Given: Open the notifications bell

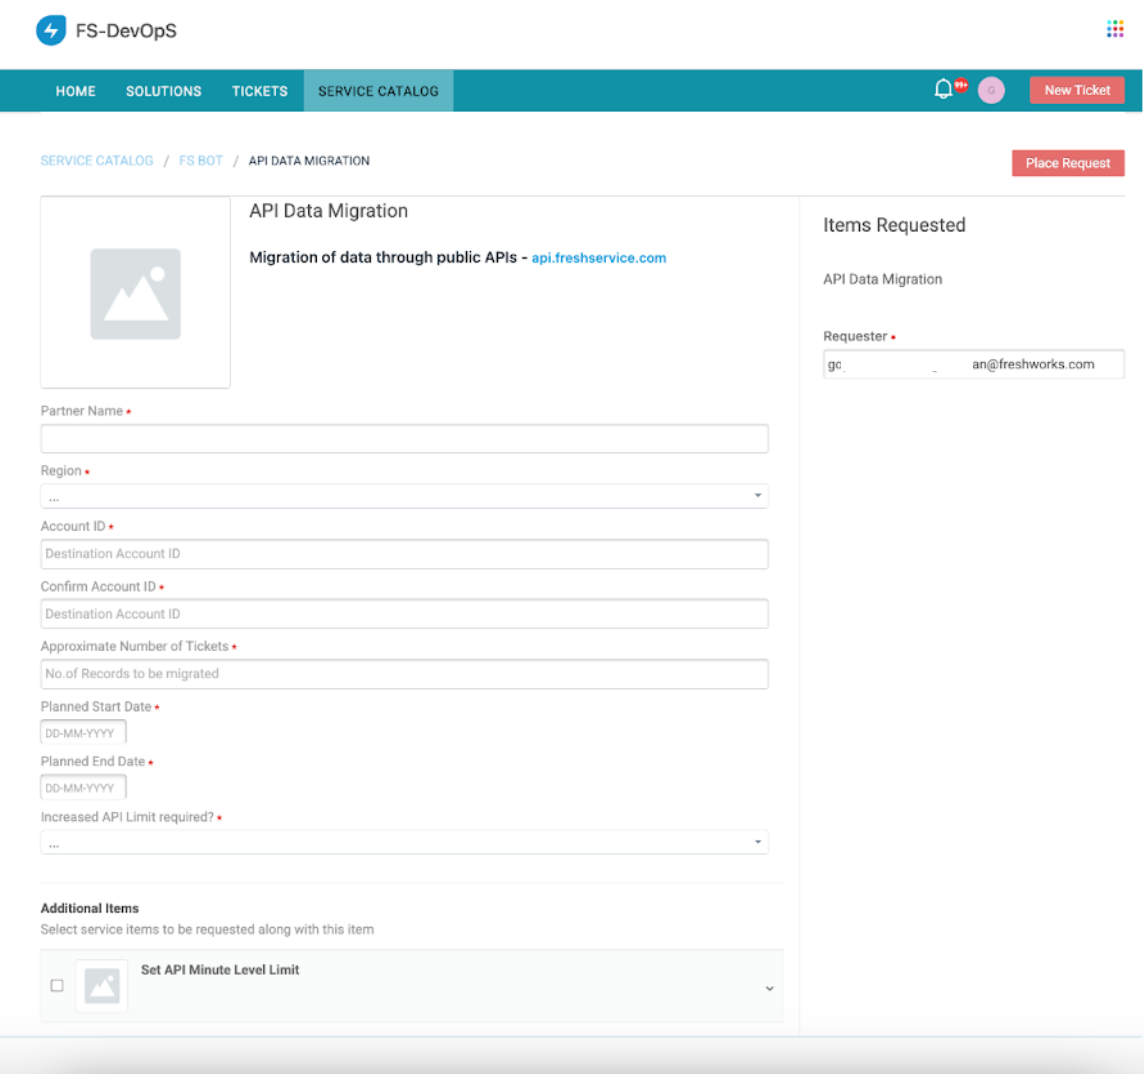Looking at the screenshot, I should click(x=943, y=89).
